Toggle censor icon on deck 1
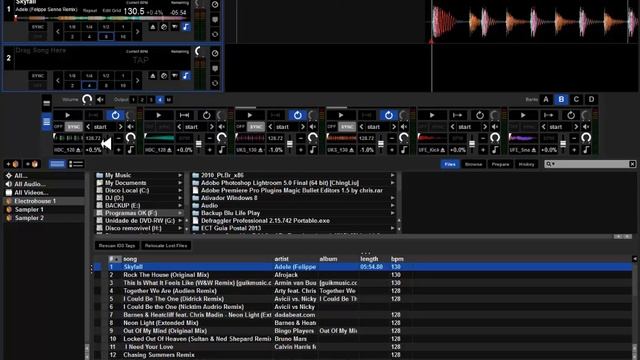This screenshot has width=640, height=360. [x=164, y=27]
